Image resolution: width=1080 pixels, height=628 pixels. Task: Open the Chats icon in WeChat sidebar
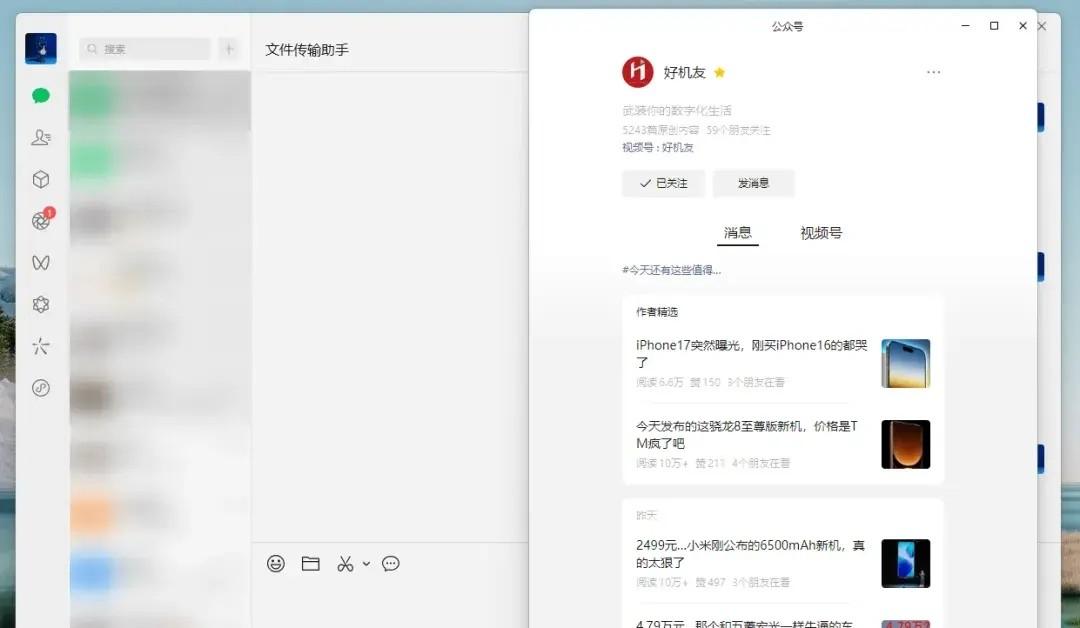click(x=41, y=96)
